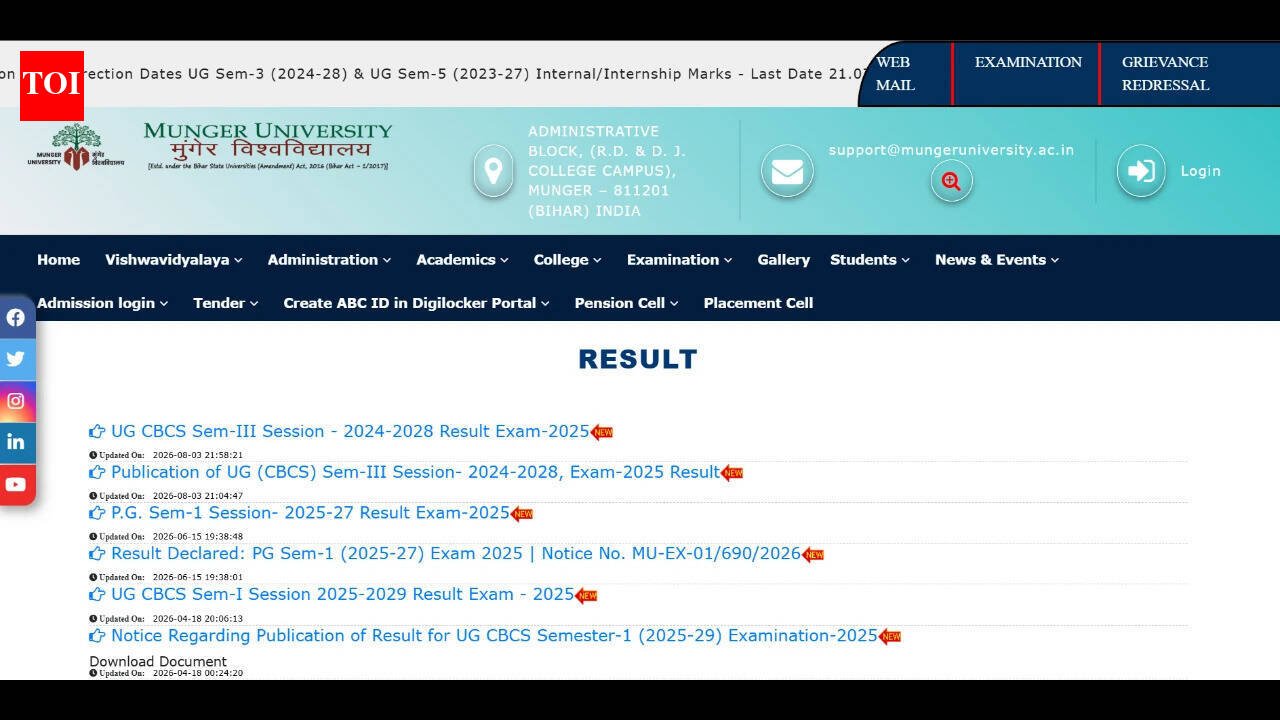Click the location pin address icon
This screenshot has width=1280, height=720.
pyautogui.click(x=493, y=171)
